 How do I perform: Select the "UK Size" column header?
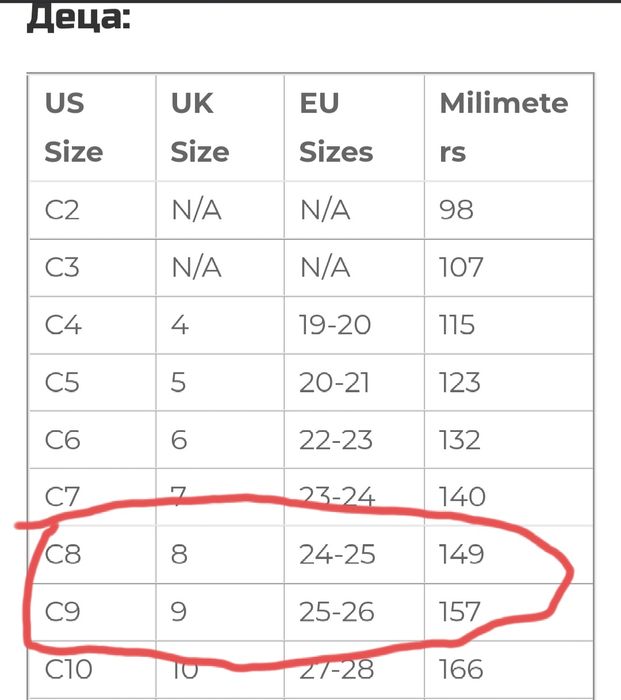click(199, 127)
